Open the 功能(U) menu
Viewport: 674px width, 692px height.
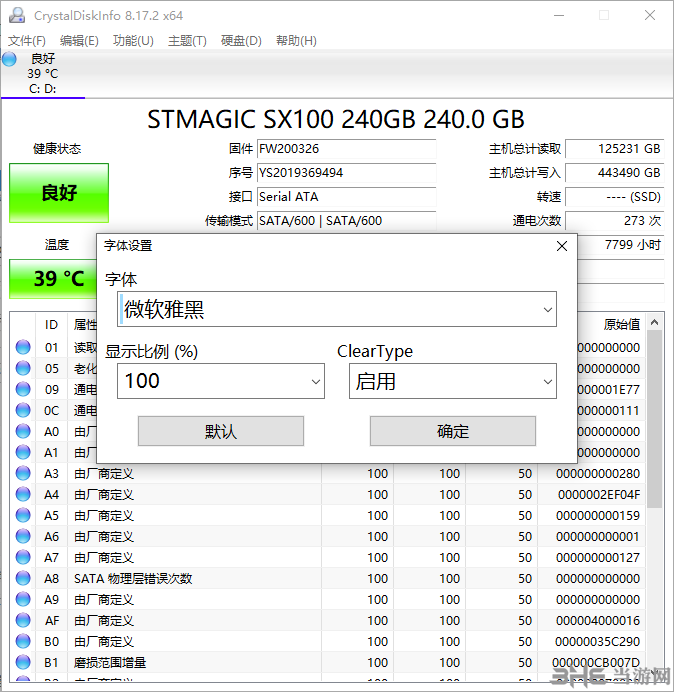click(133, 41)
